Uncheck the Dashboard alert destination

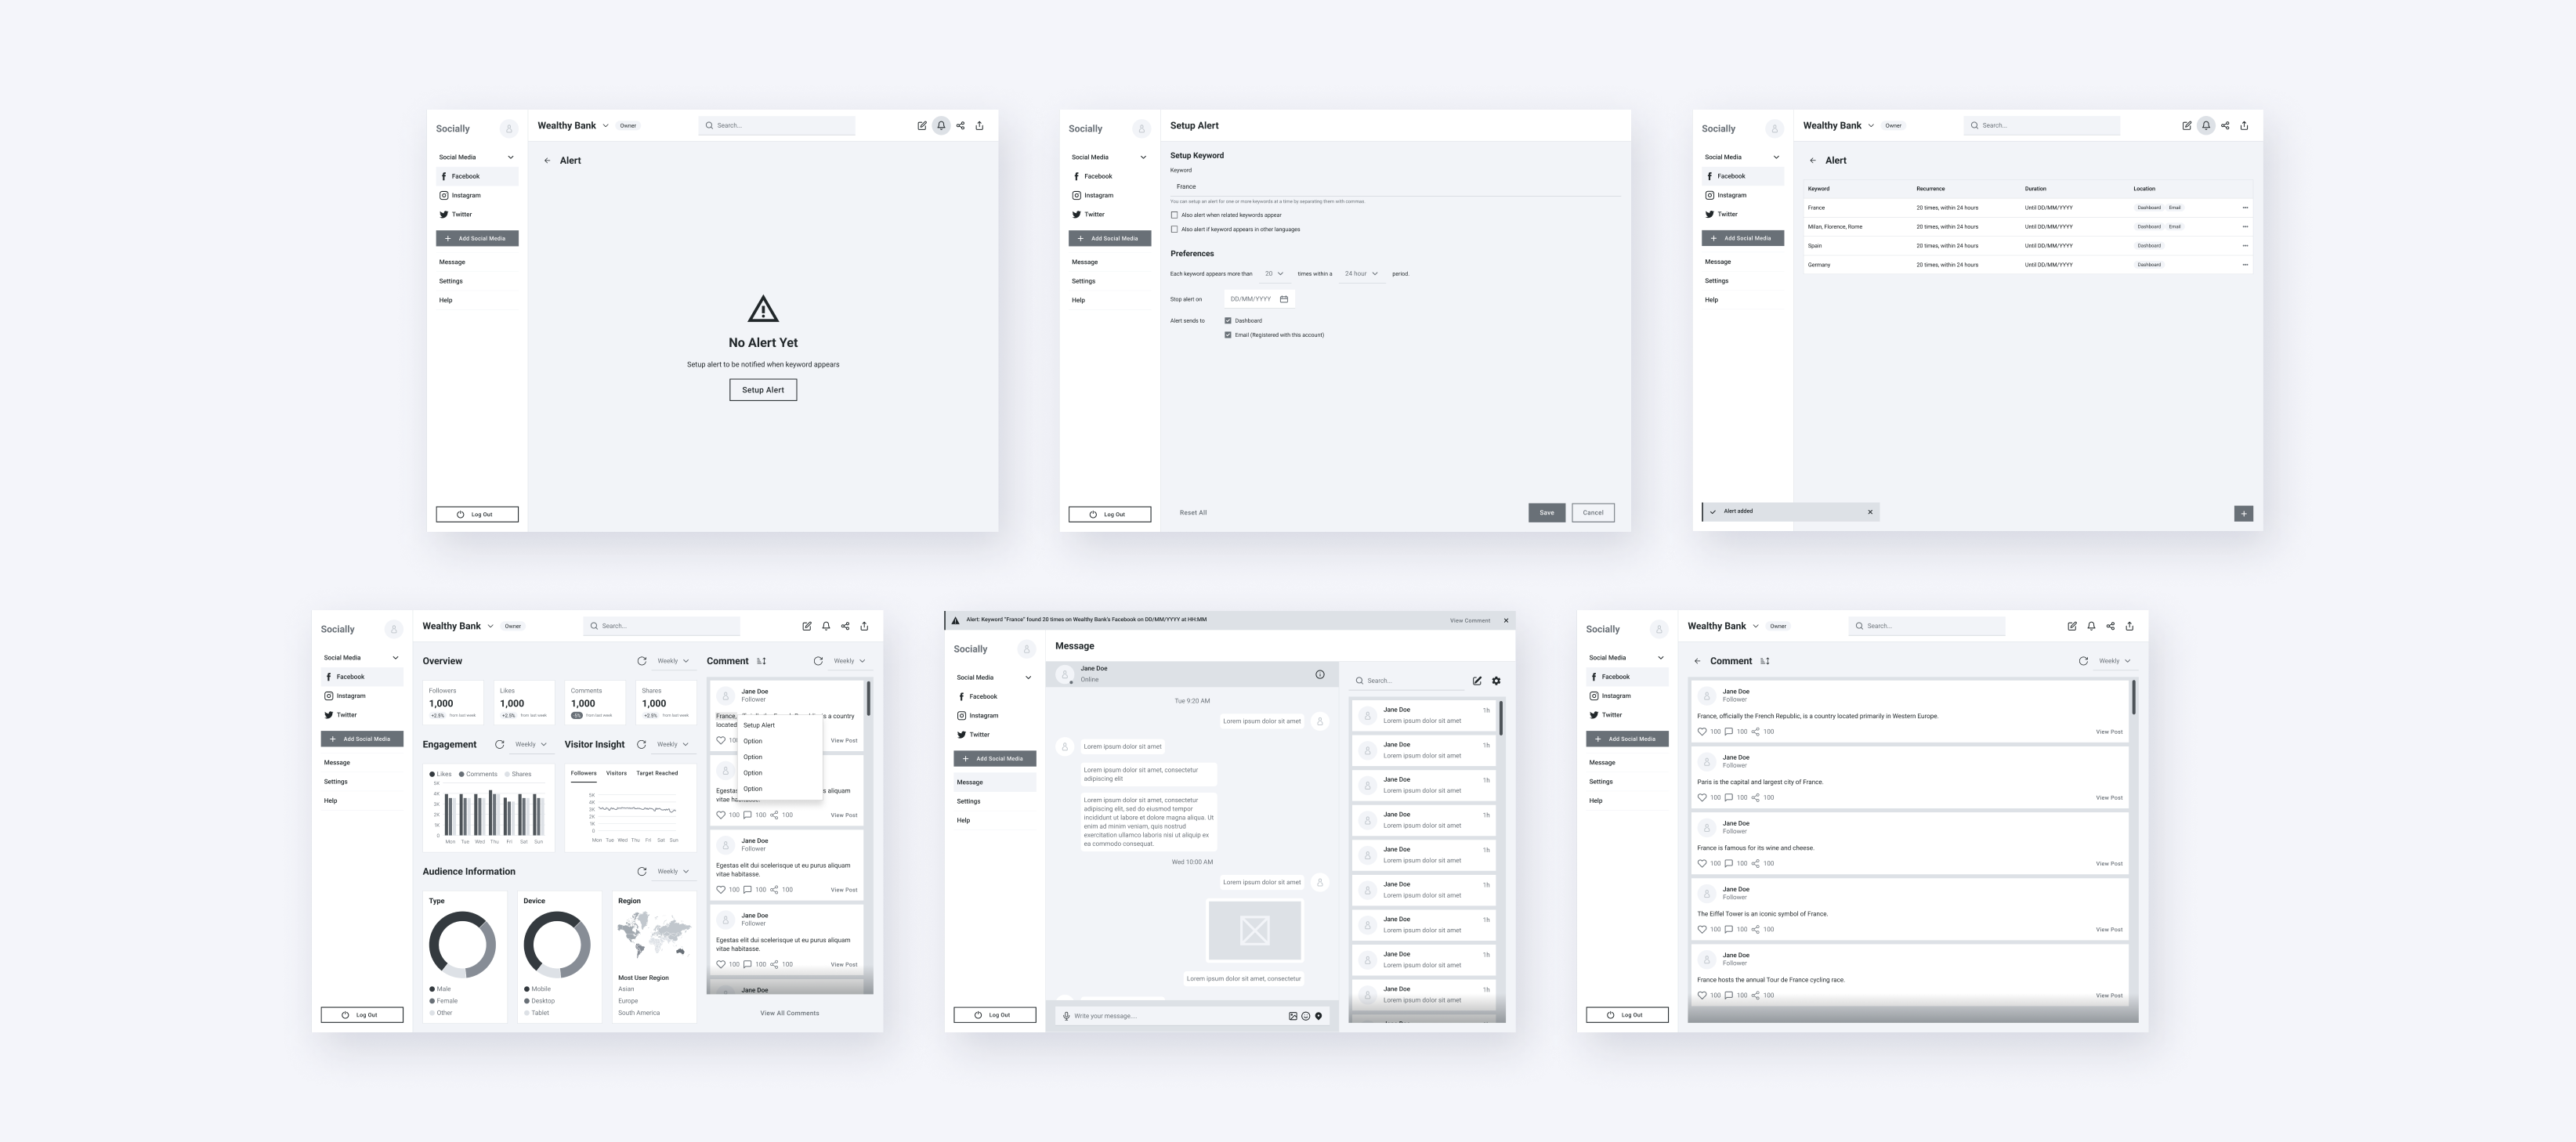click(1228, 321)
